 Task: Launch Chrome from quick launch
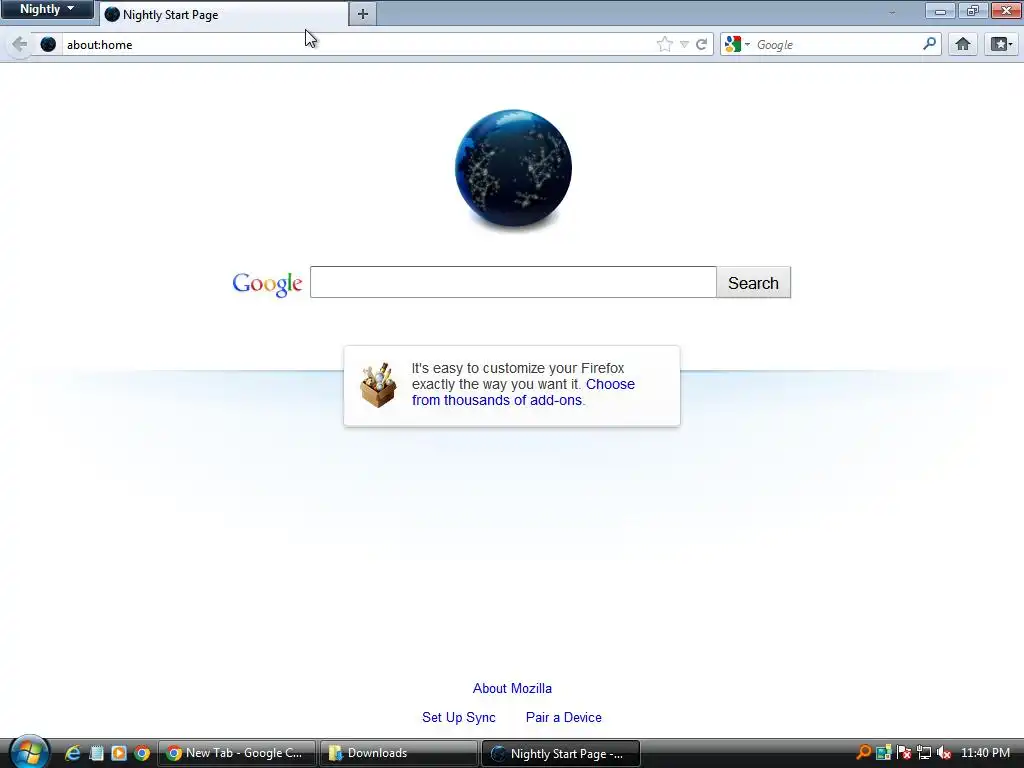[142, 753]
